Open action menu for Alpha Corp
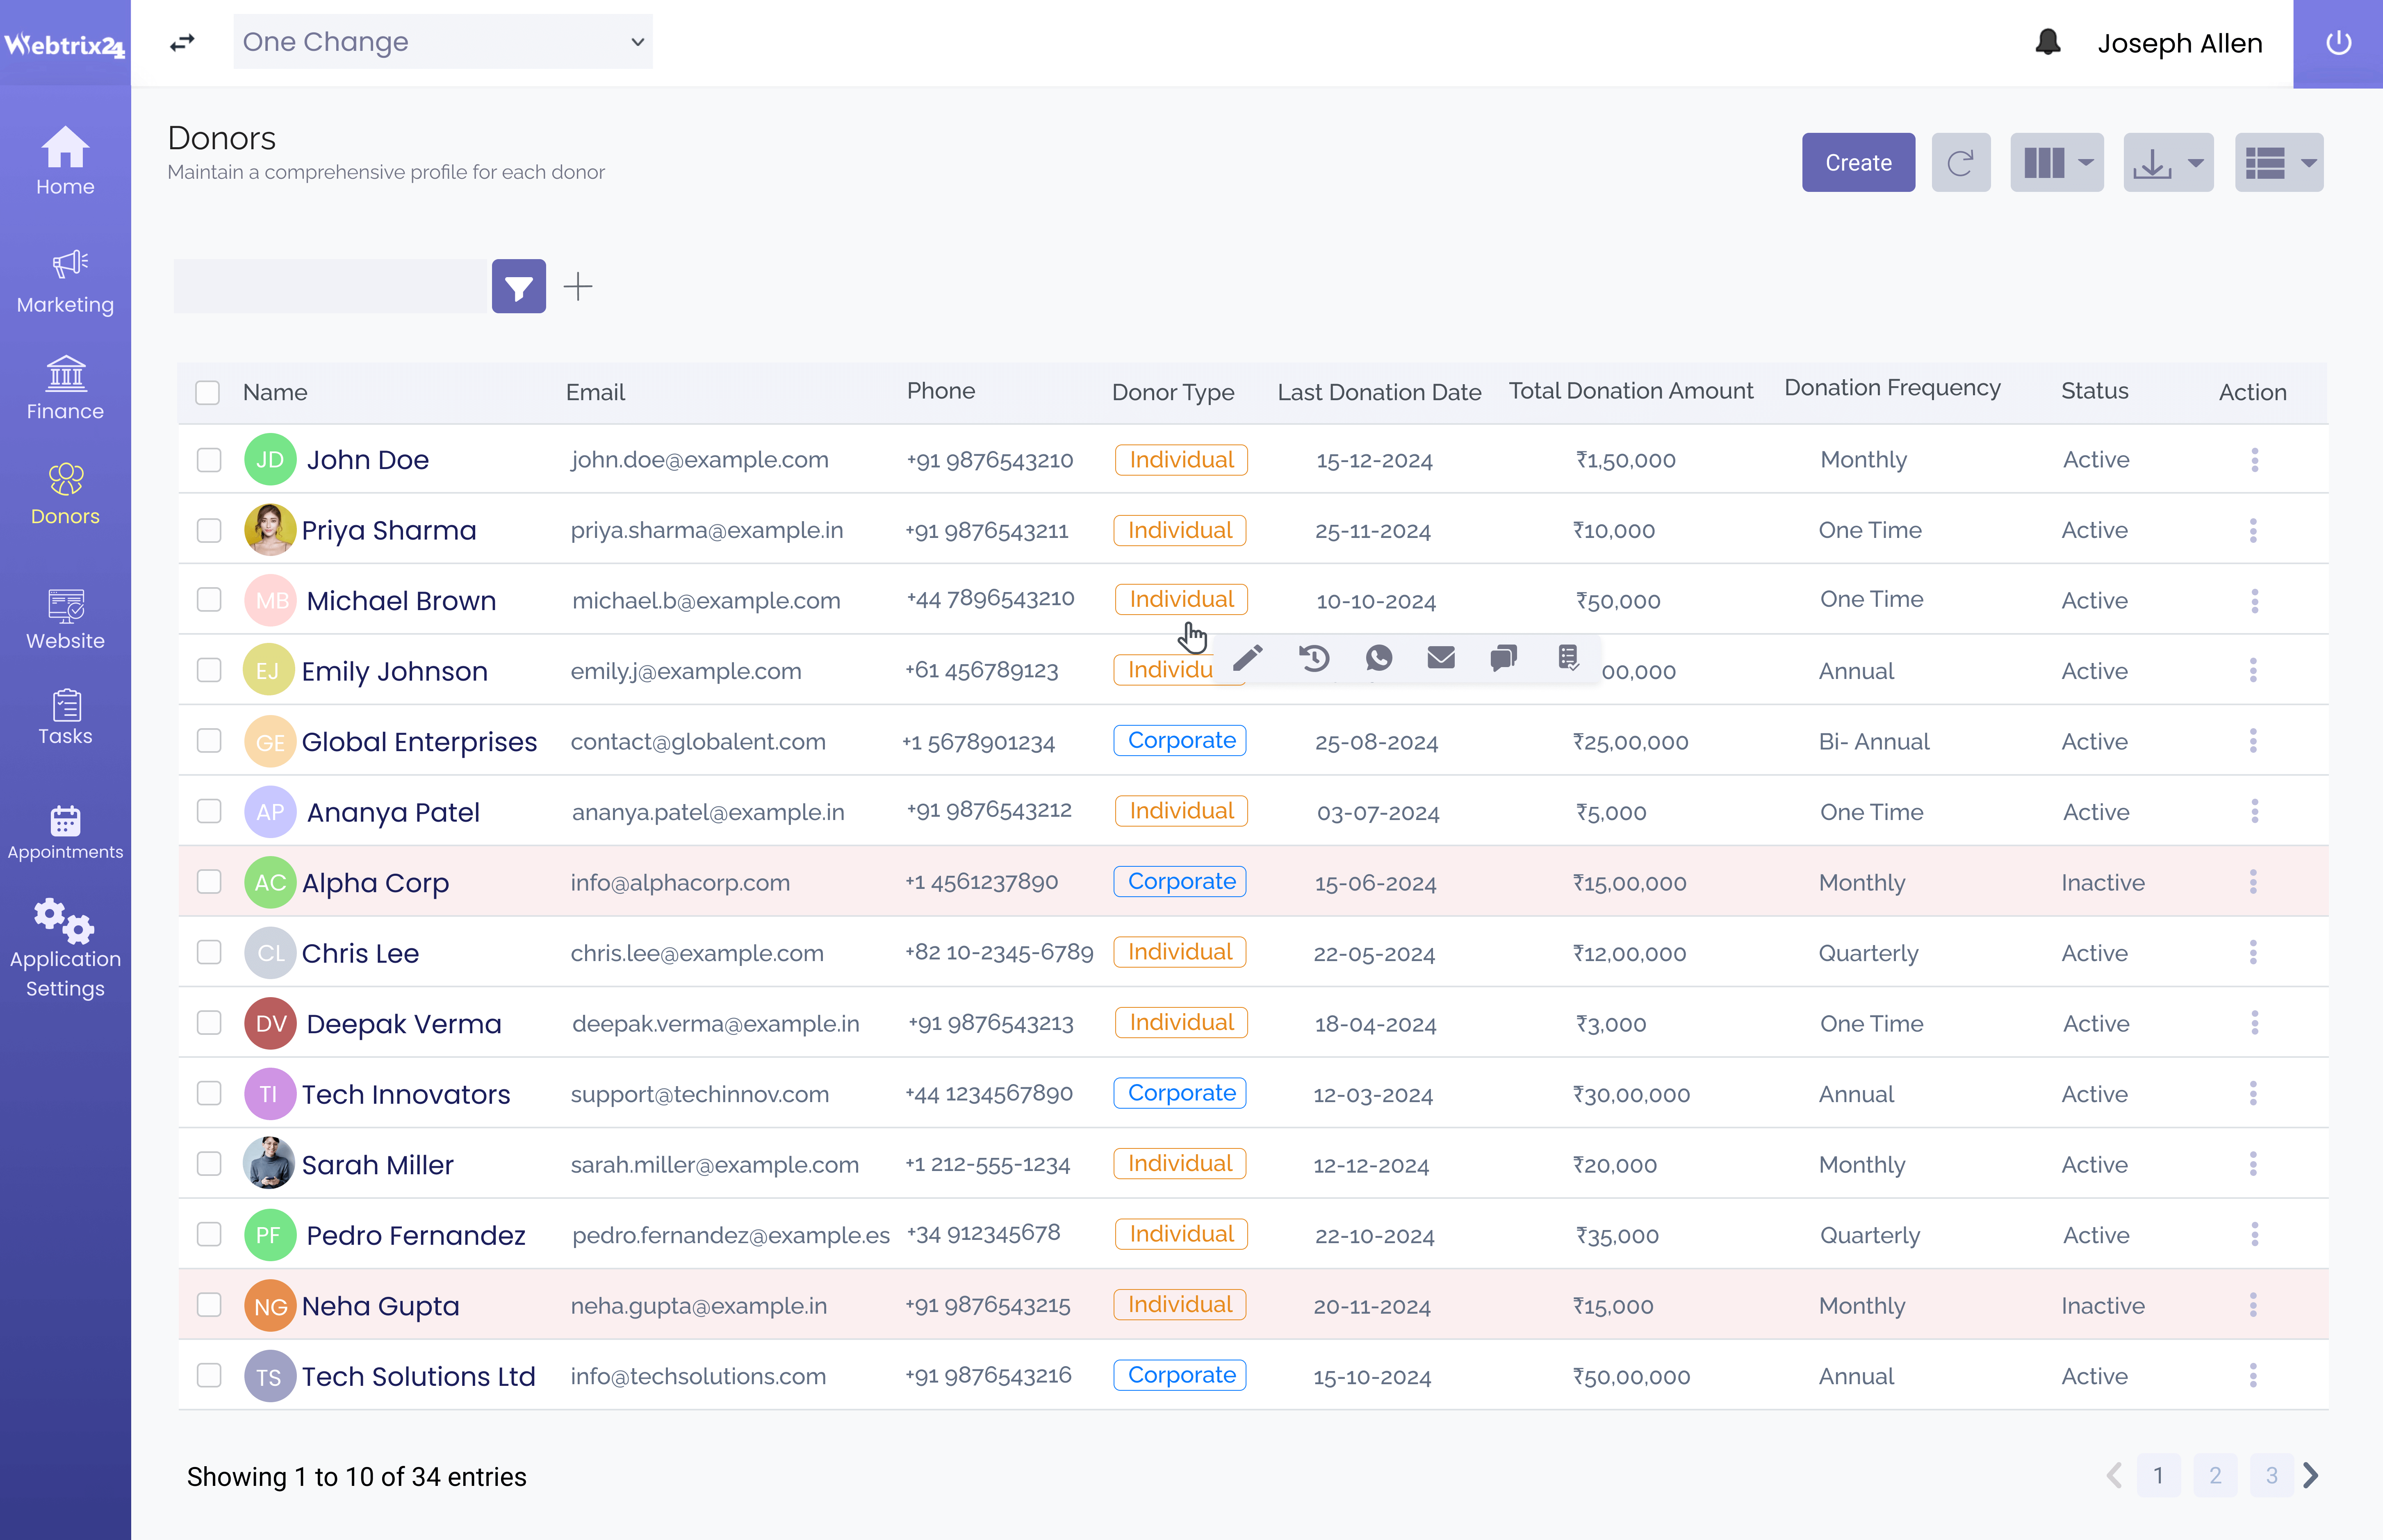 [2253, 882]
